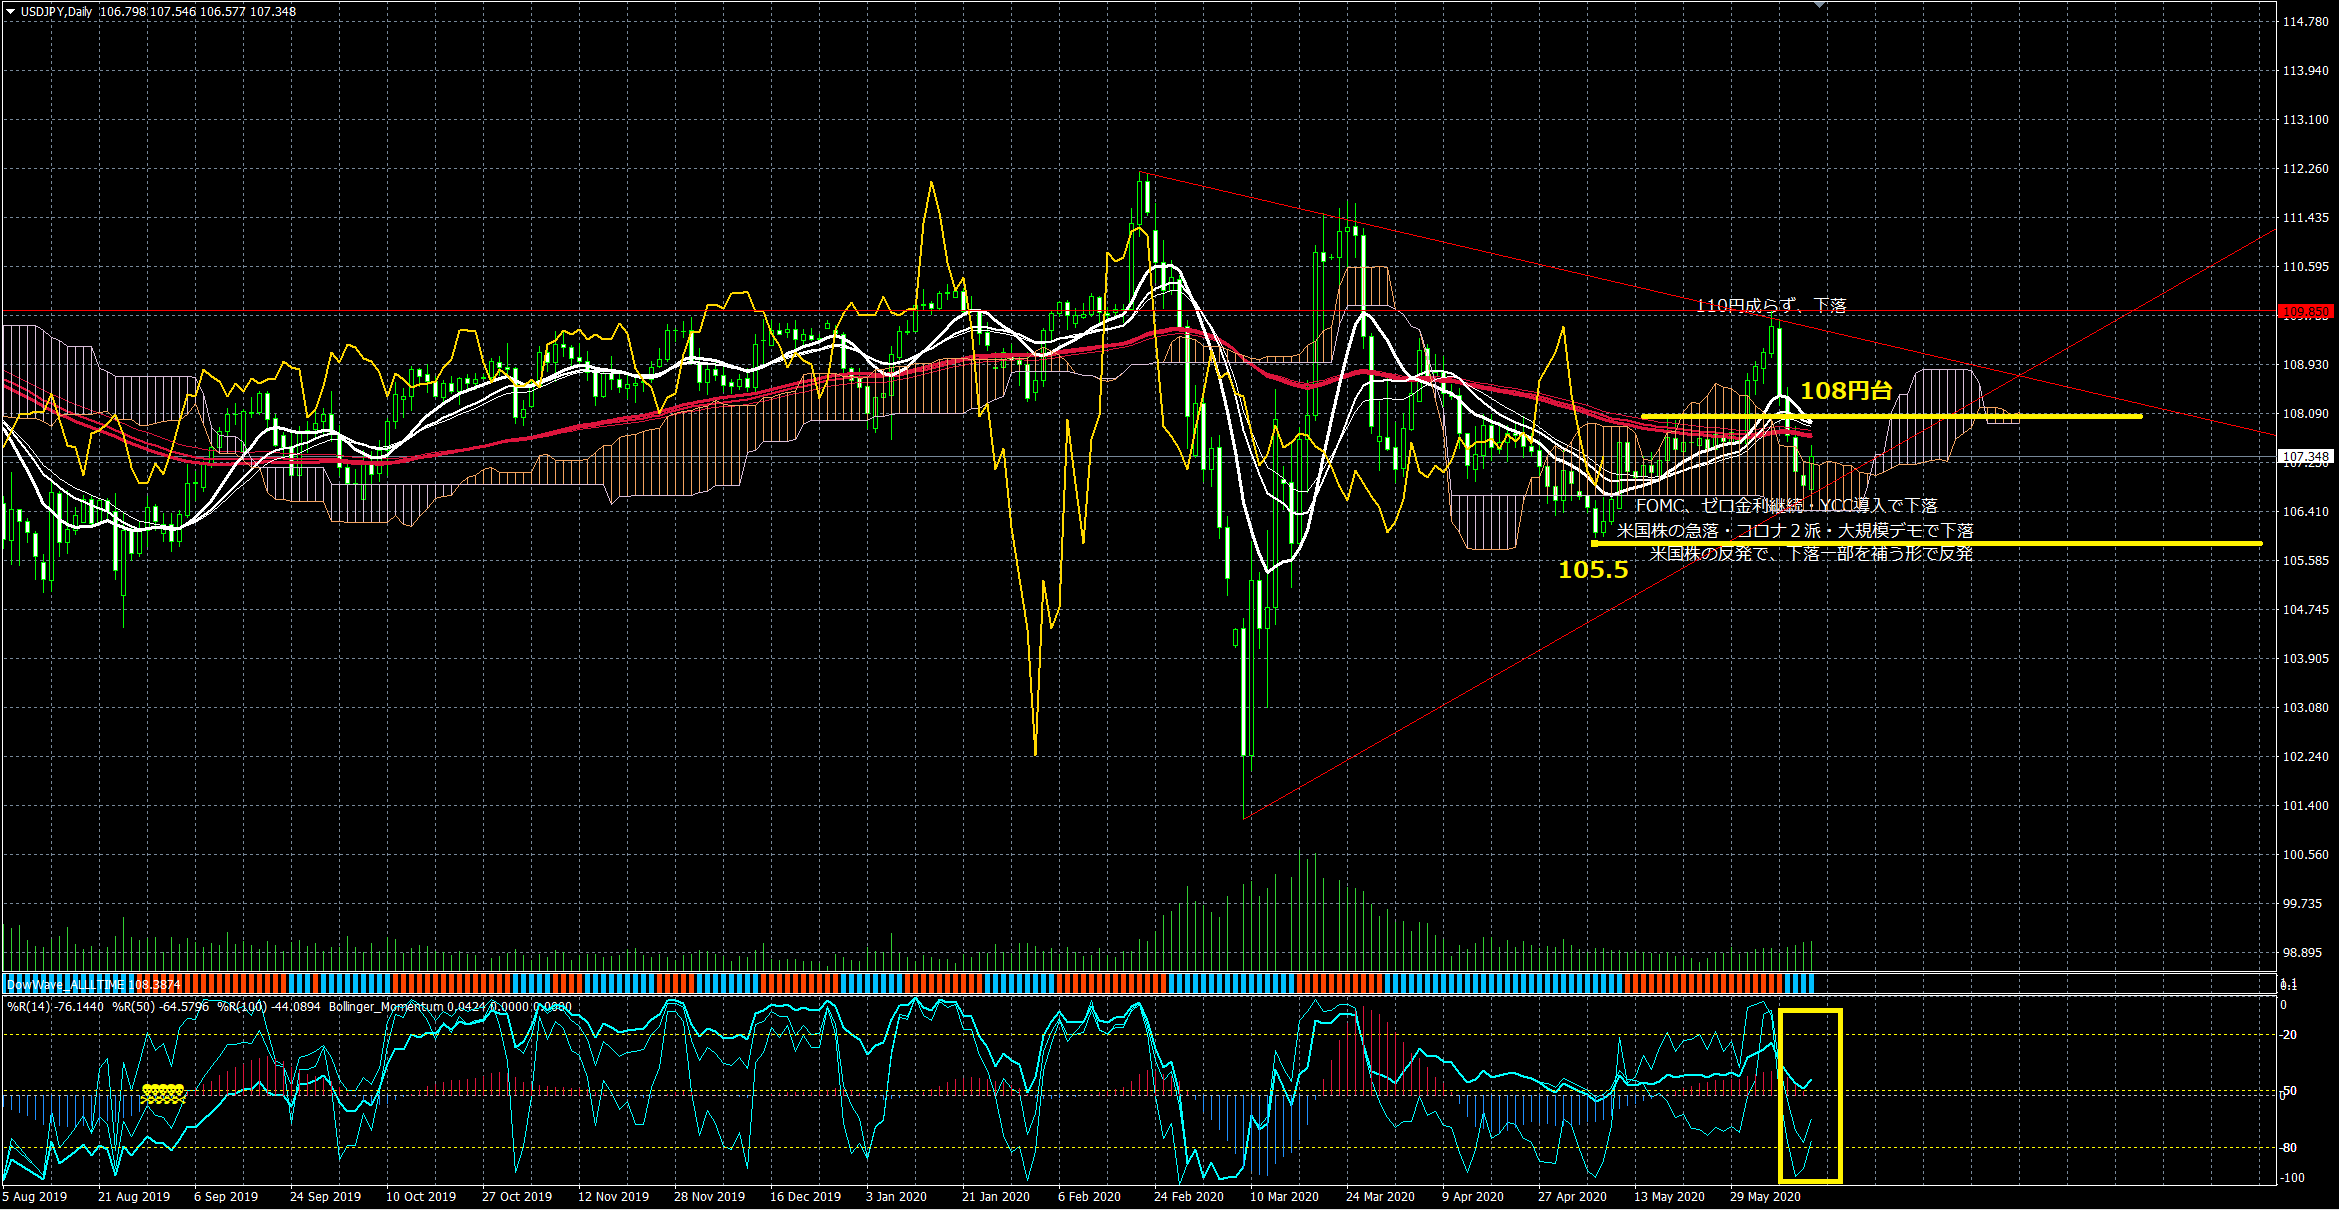The width and height of the screenshot is (2339, 1211).
Task: Click the red 109.850 price tag on axis
Action: tap(2306, 312)
